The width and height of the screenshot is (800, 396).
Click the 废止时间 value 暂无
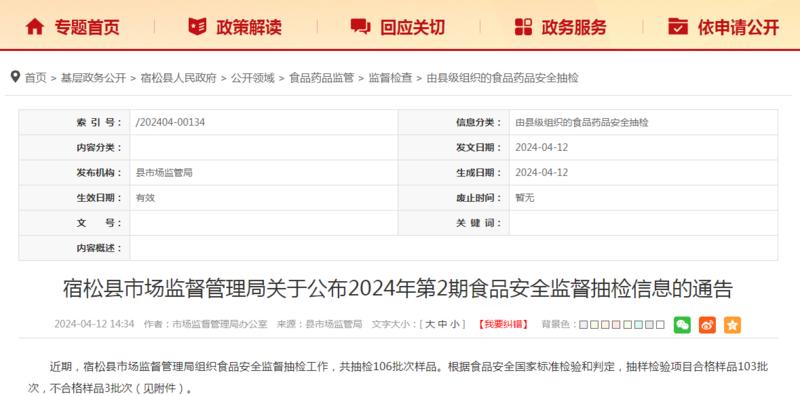(525, 197)
